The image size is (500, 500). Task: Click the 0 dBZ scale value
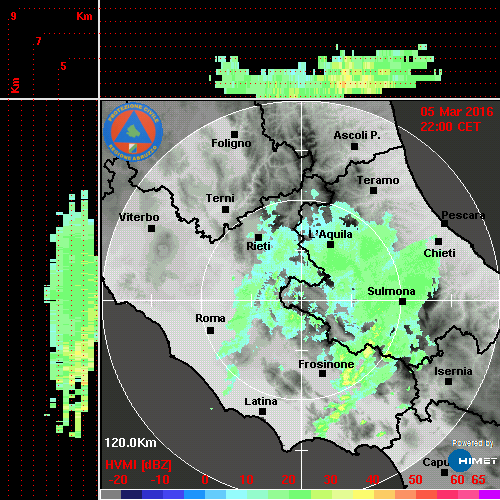point(205,480)
